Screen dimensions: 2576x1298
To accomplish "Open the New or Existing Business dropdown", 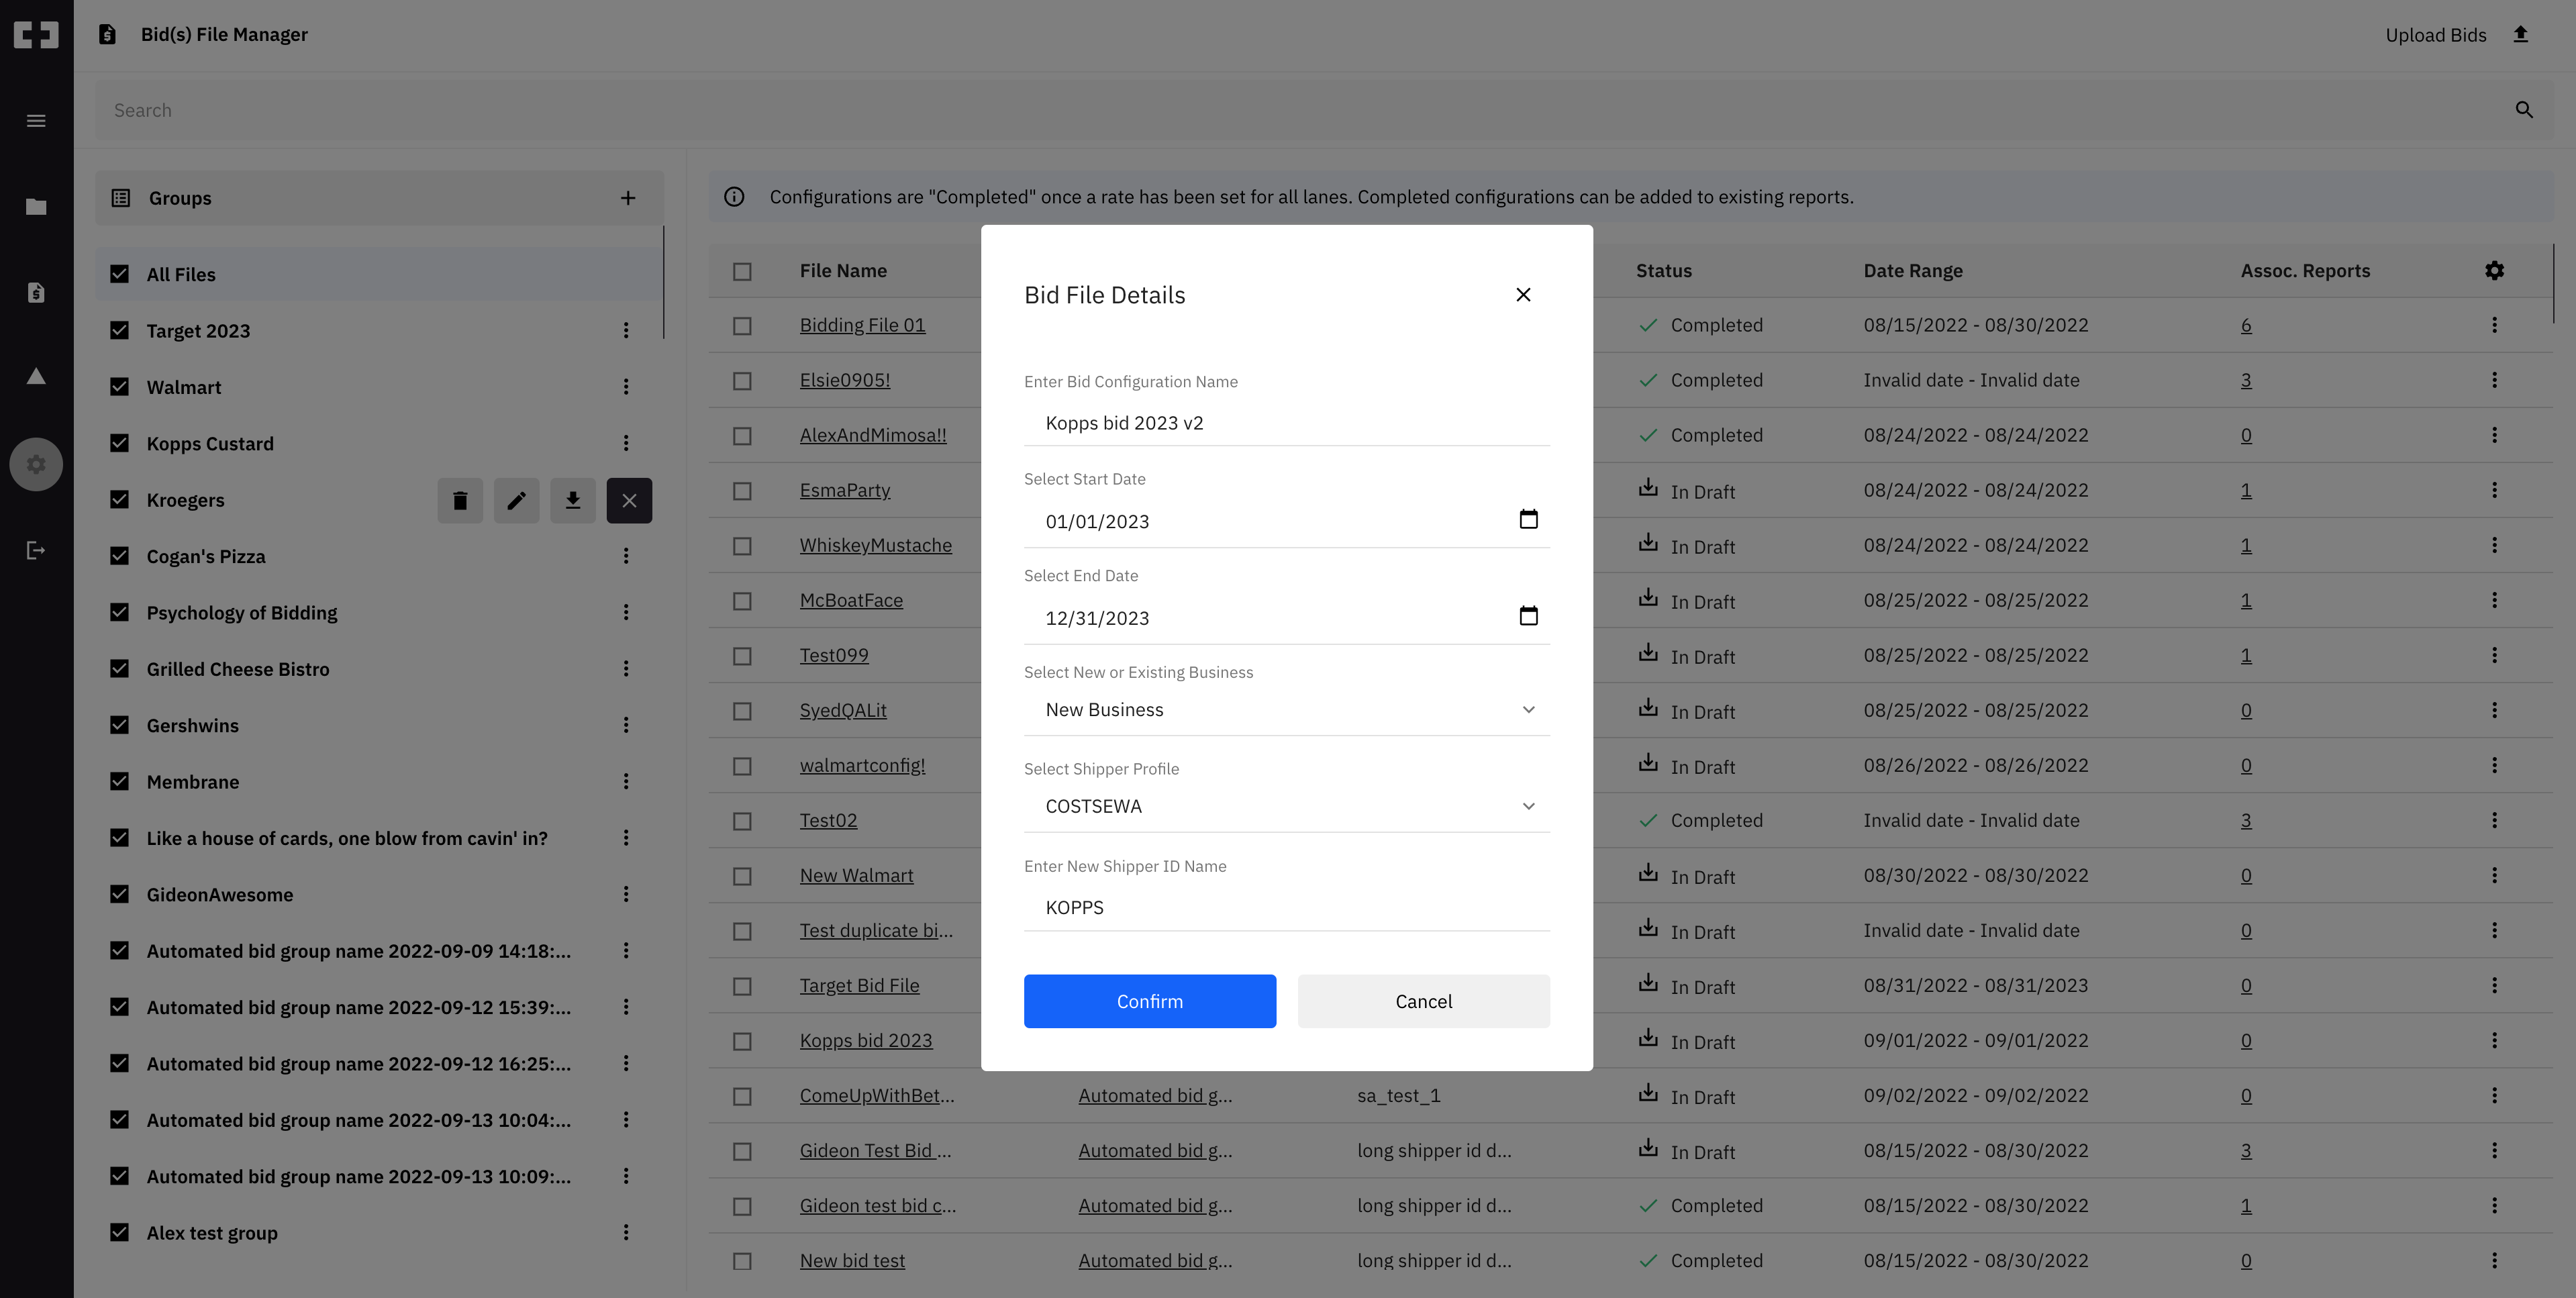I will [x=1528, y=709].
